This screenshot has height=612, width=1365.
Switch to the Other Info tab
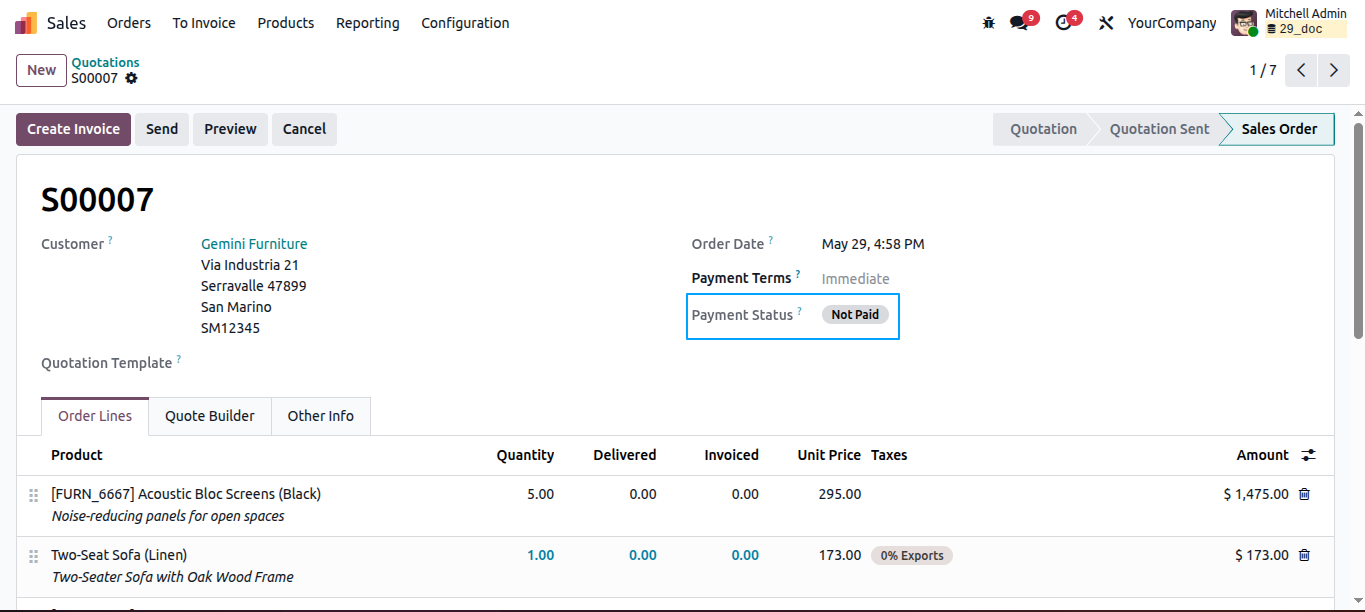pyautogui.click(x=321, y=416)
